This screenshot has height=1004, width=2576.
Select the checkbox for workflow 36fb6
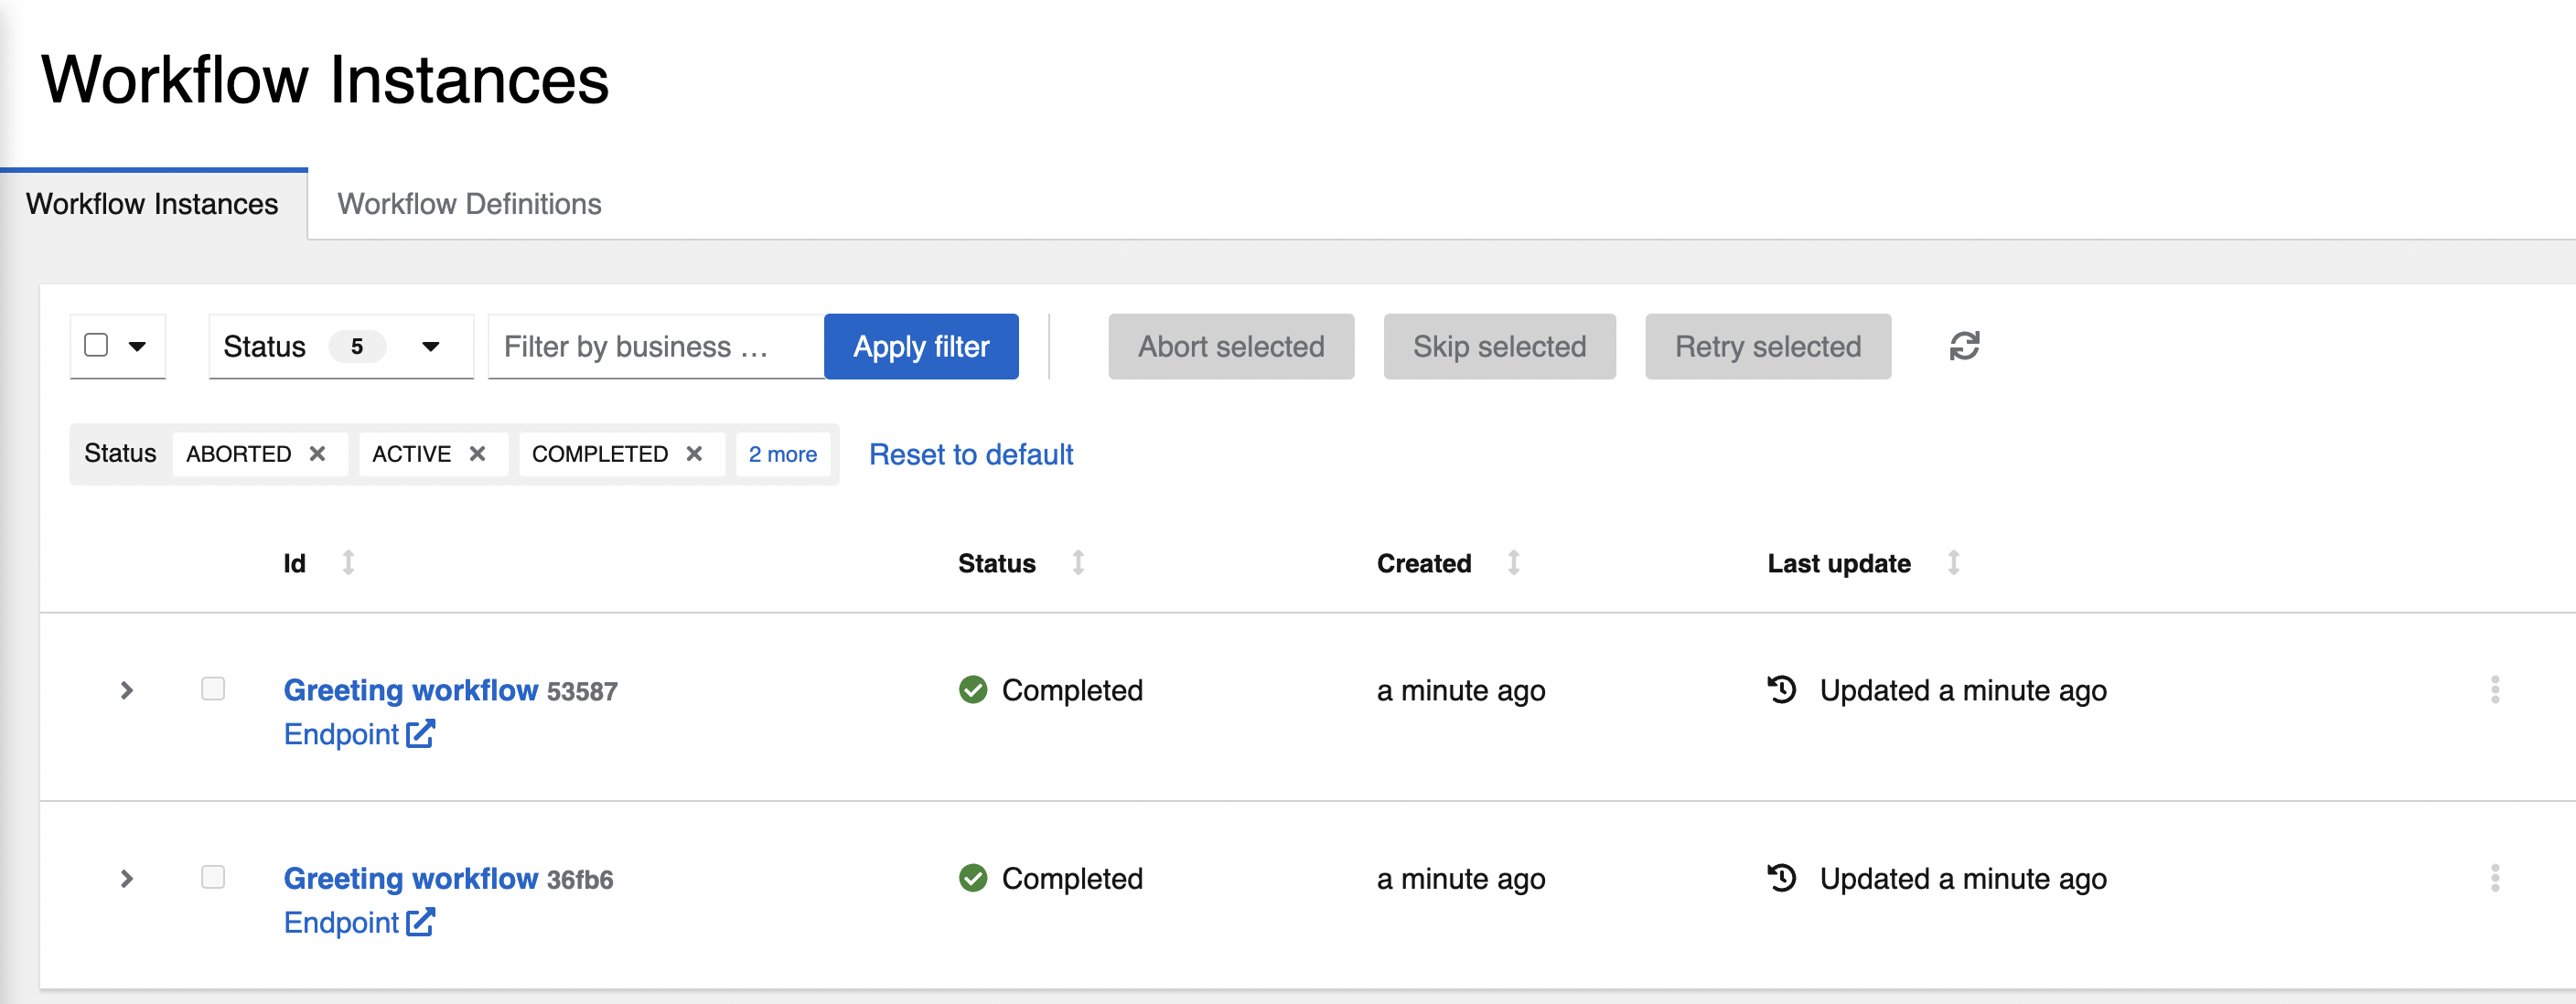tap(213, 878)
